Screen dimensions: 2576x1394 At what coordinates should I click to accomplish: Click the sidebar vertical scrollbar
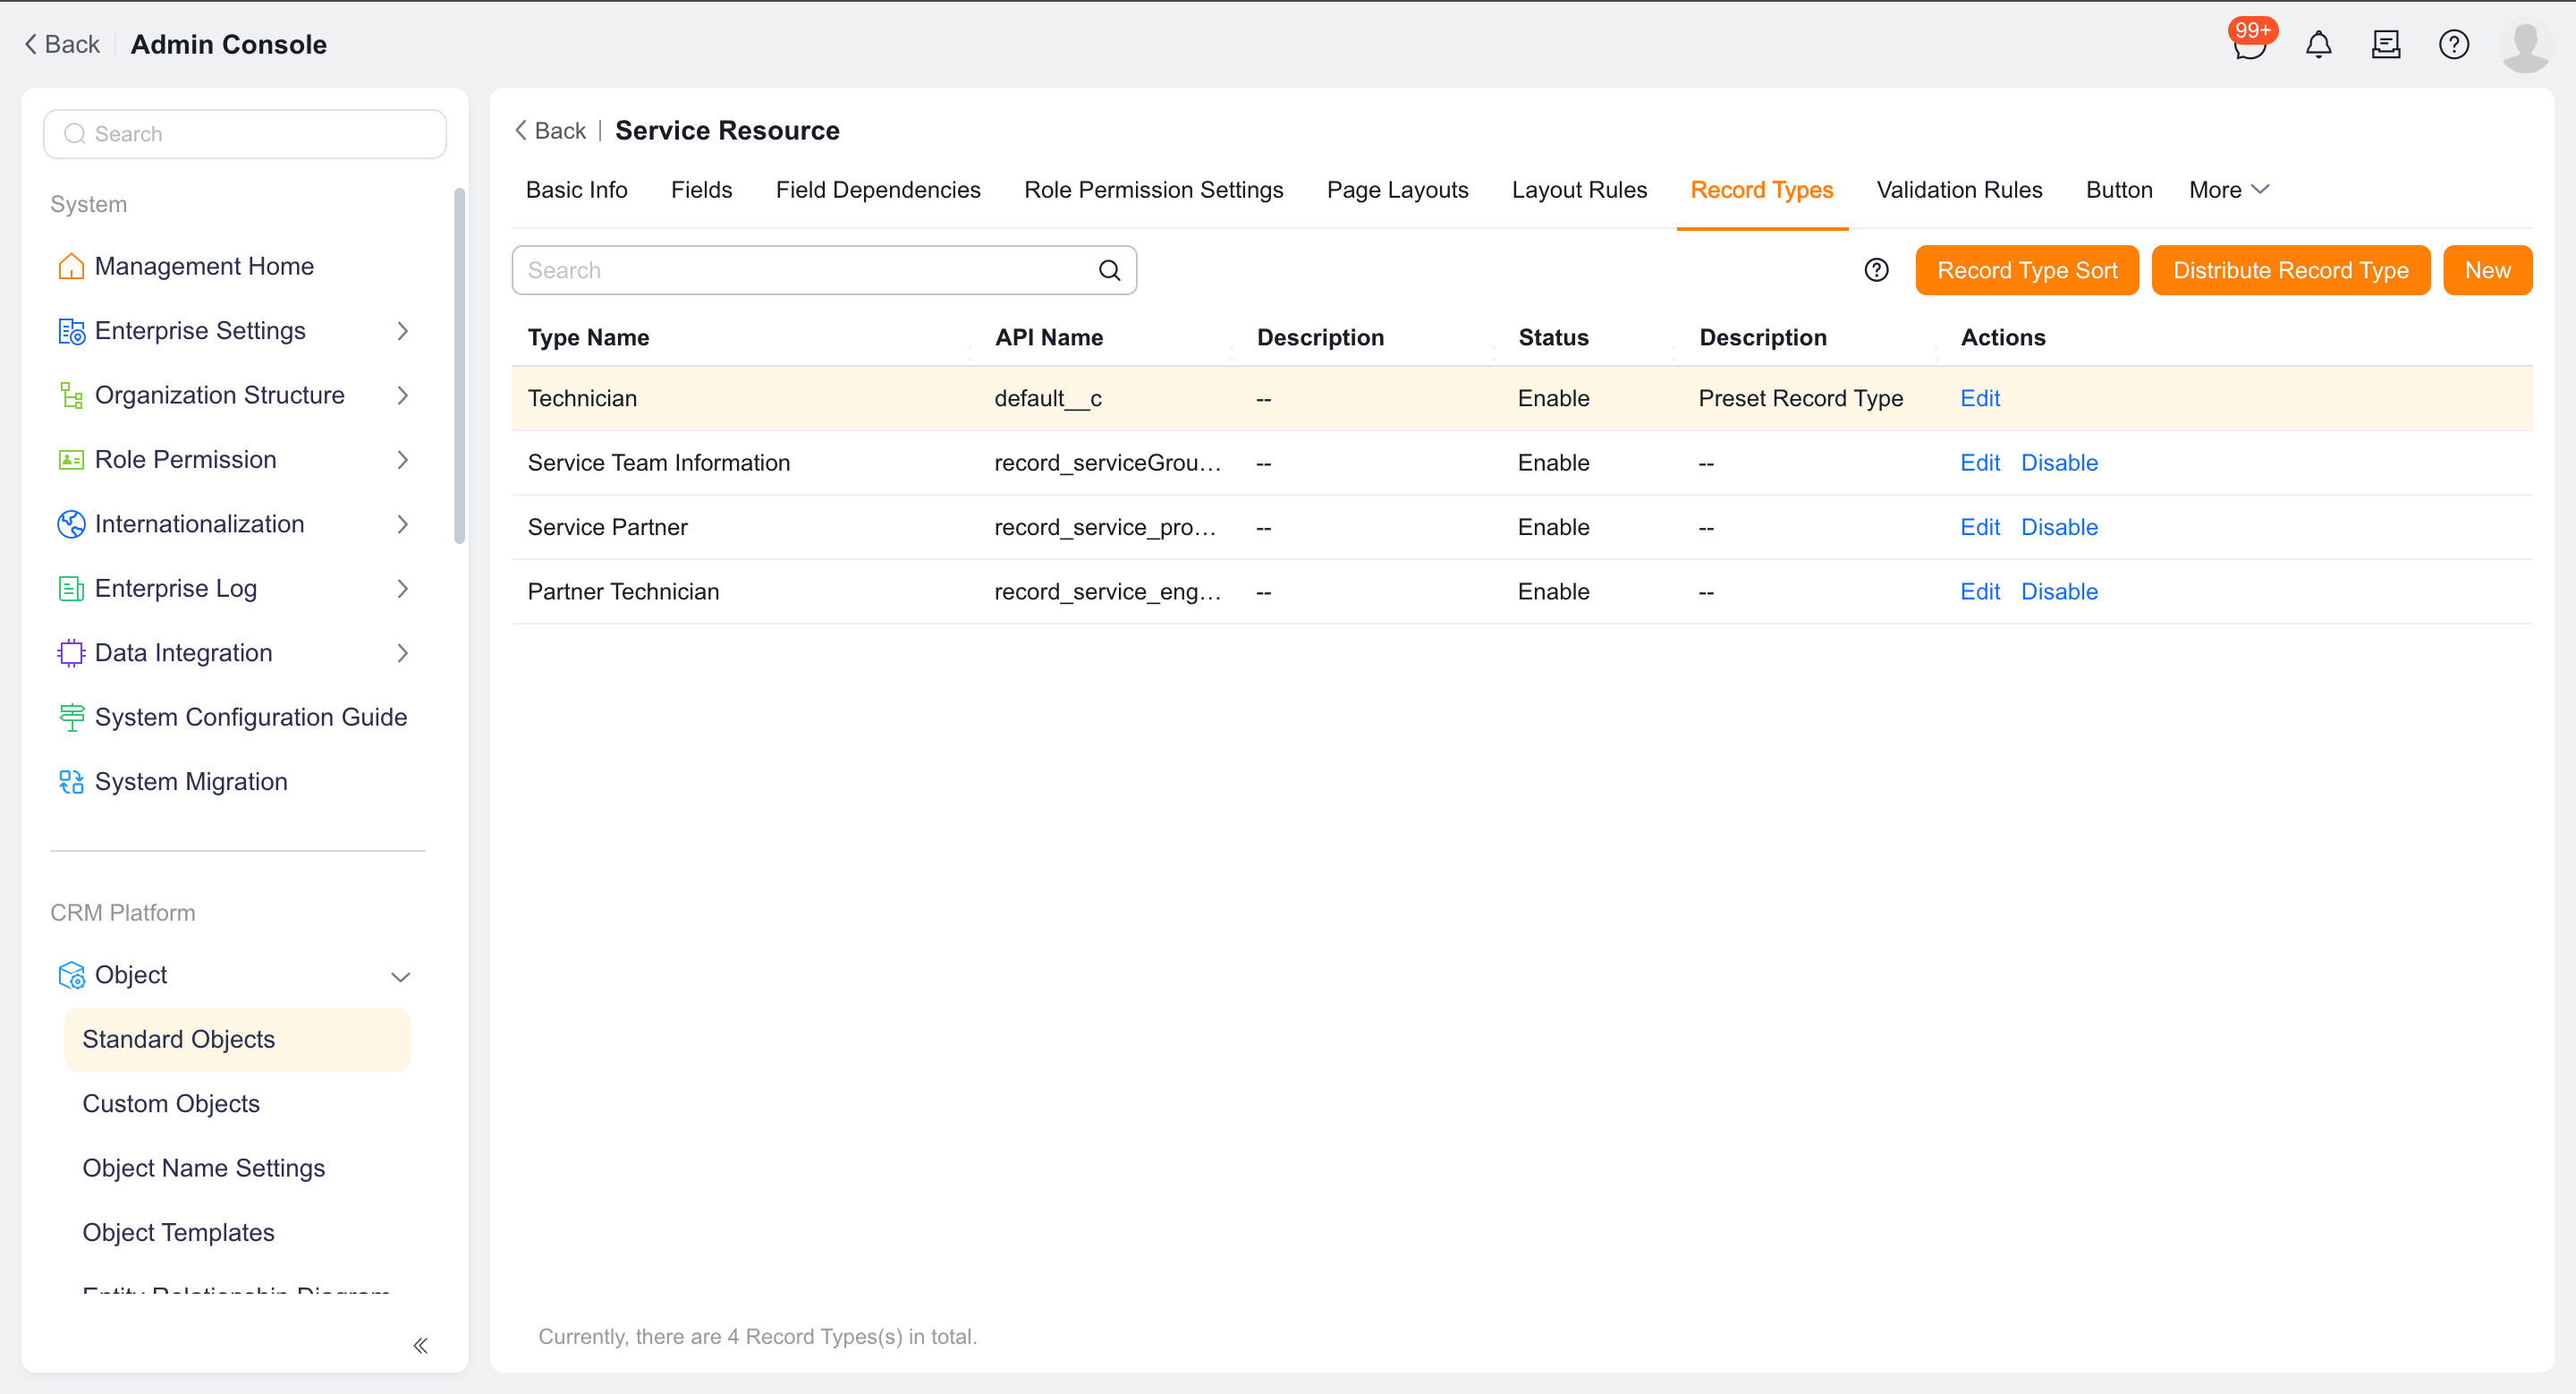pos(459,365)
